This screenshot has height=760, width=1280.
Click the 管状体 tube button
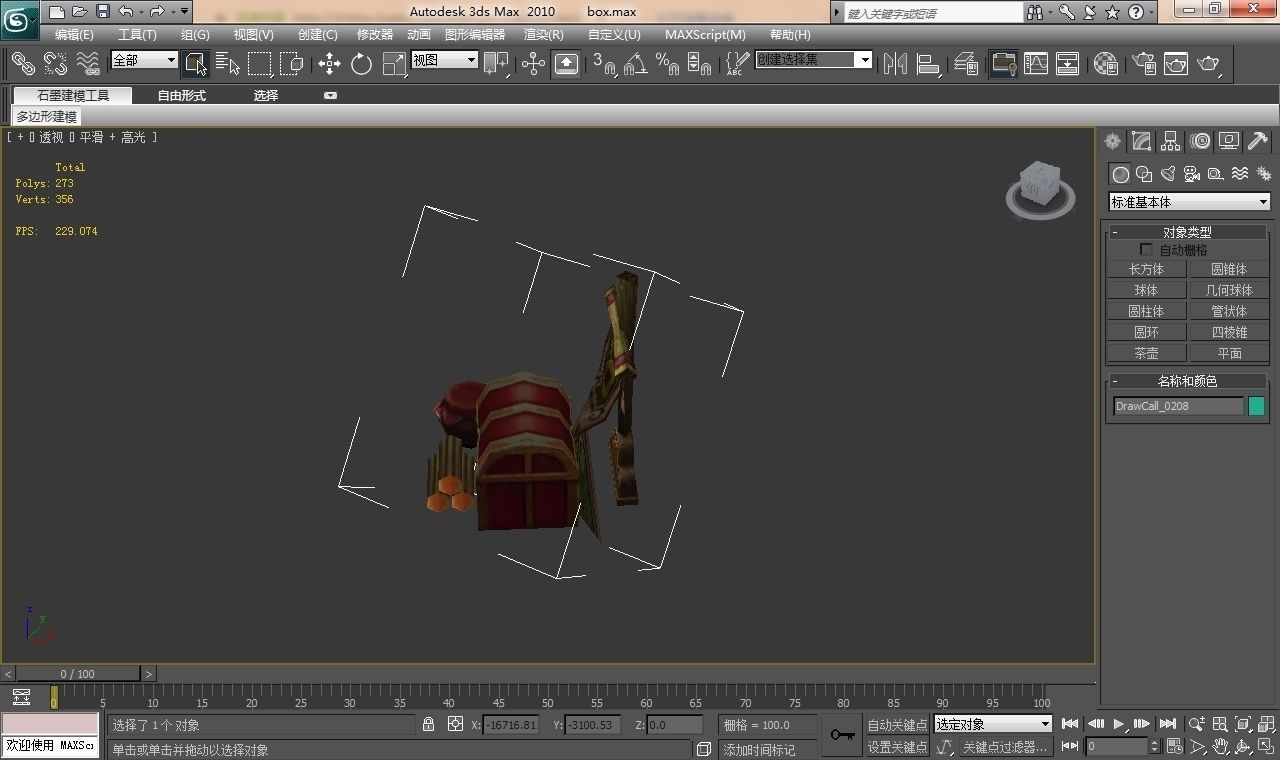[1229, 311]
